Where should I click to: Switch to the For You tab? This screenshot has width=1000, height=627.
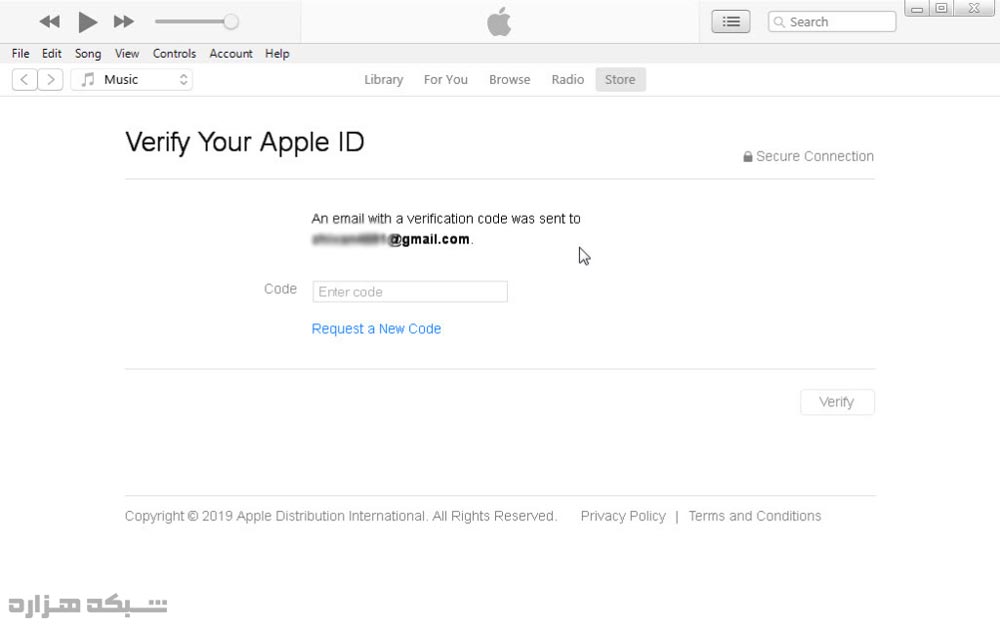tap(446, 80)
